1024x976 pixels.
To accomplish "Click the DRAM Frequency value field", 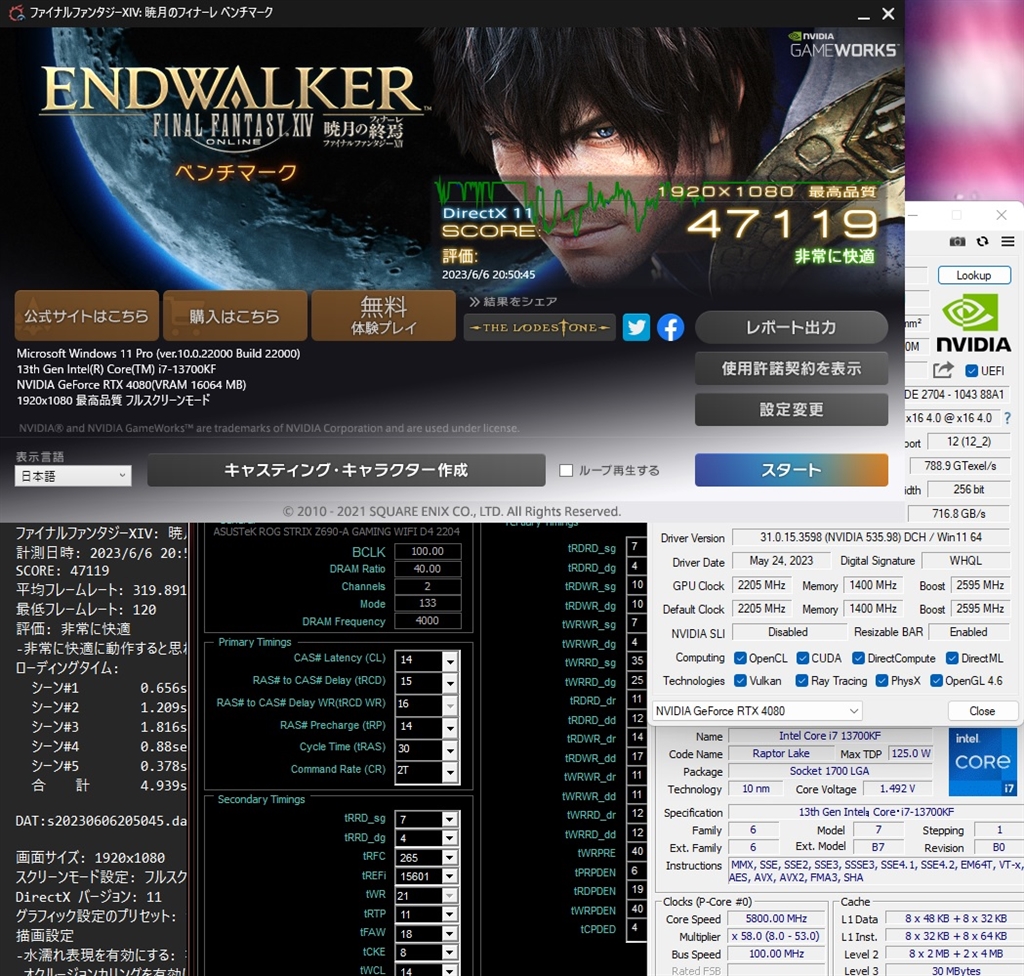I will point(427,621).
